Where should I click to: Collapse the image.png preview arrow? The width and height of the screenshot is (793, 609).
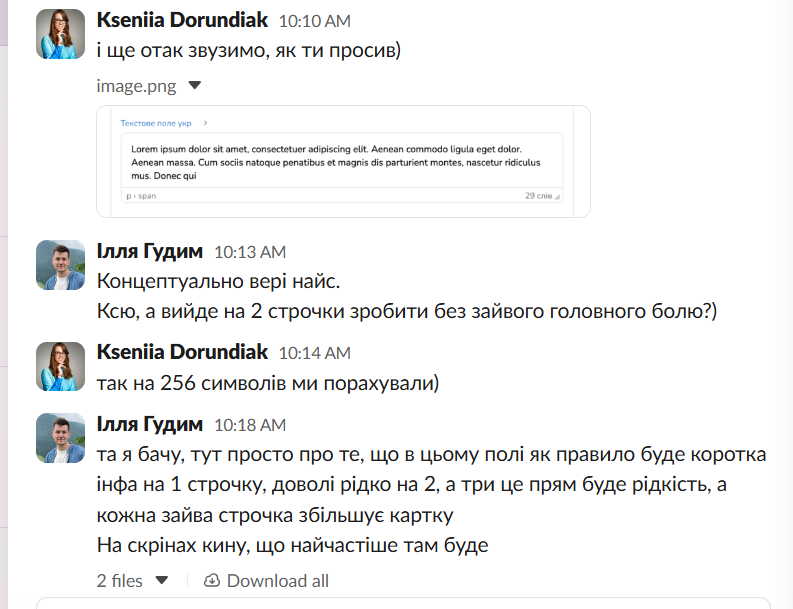click(x=195, y=86)
